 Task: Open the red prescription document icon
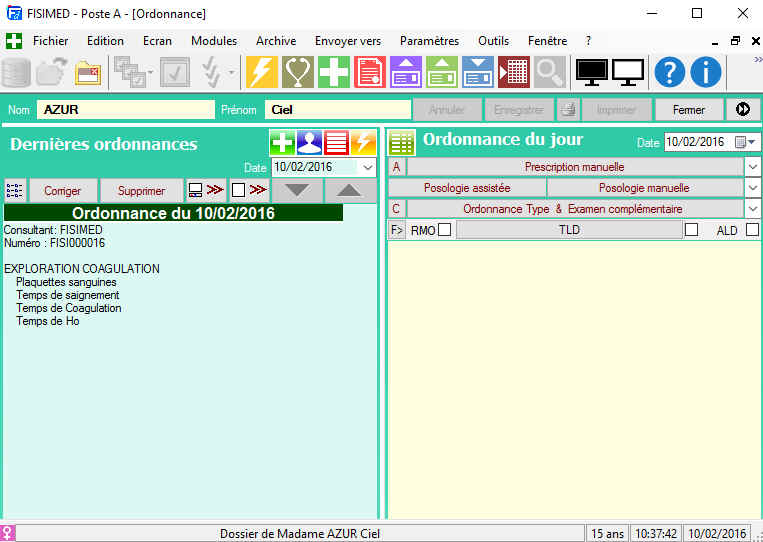pyautogui.click(x=370, y=72)
